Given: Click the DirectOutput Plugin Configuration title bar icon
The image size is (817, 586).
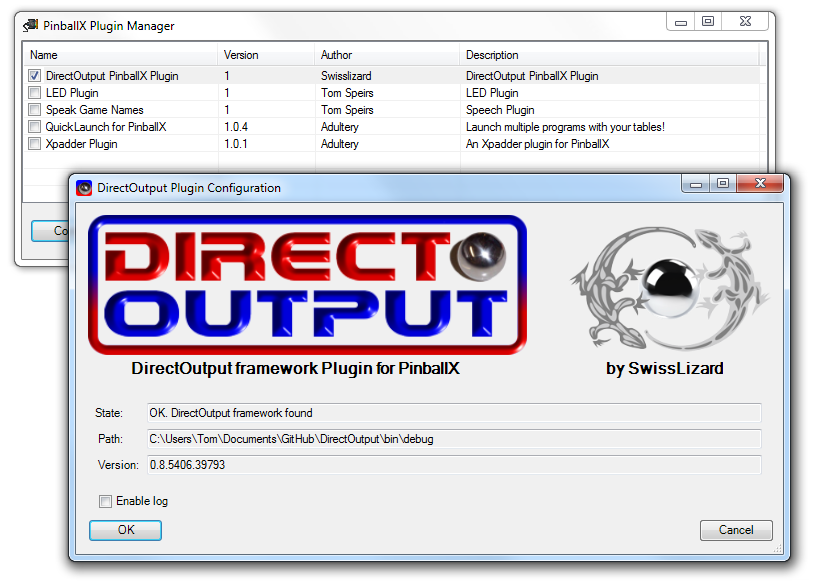Looking at the screenshot, I should [84, 188].
